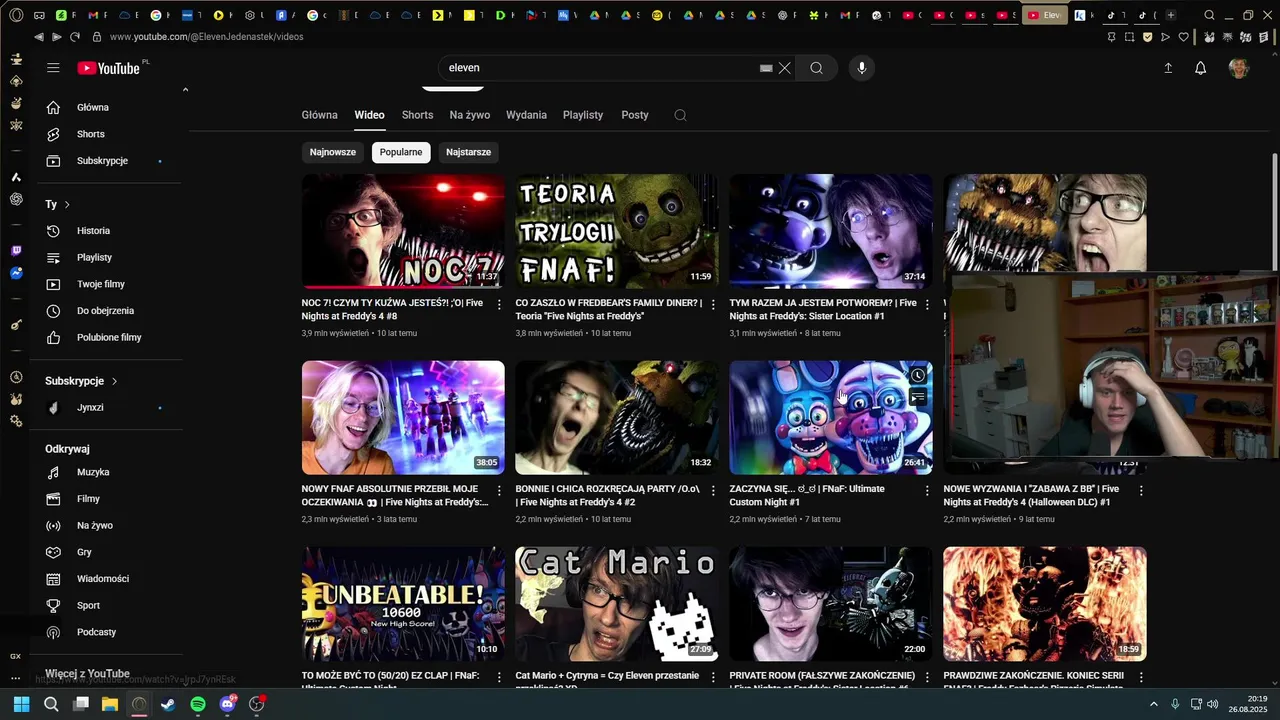Play the NOC 7 video thumbnail
1280x720 pixels.
click(x=403, y=231)
